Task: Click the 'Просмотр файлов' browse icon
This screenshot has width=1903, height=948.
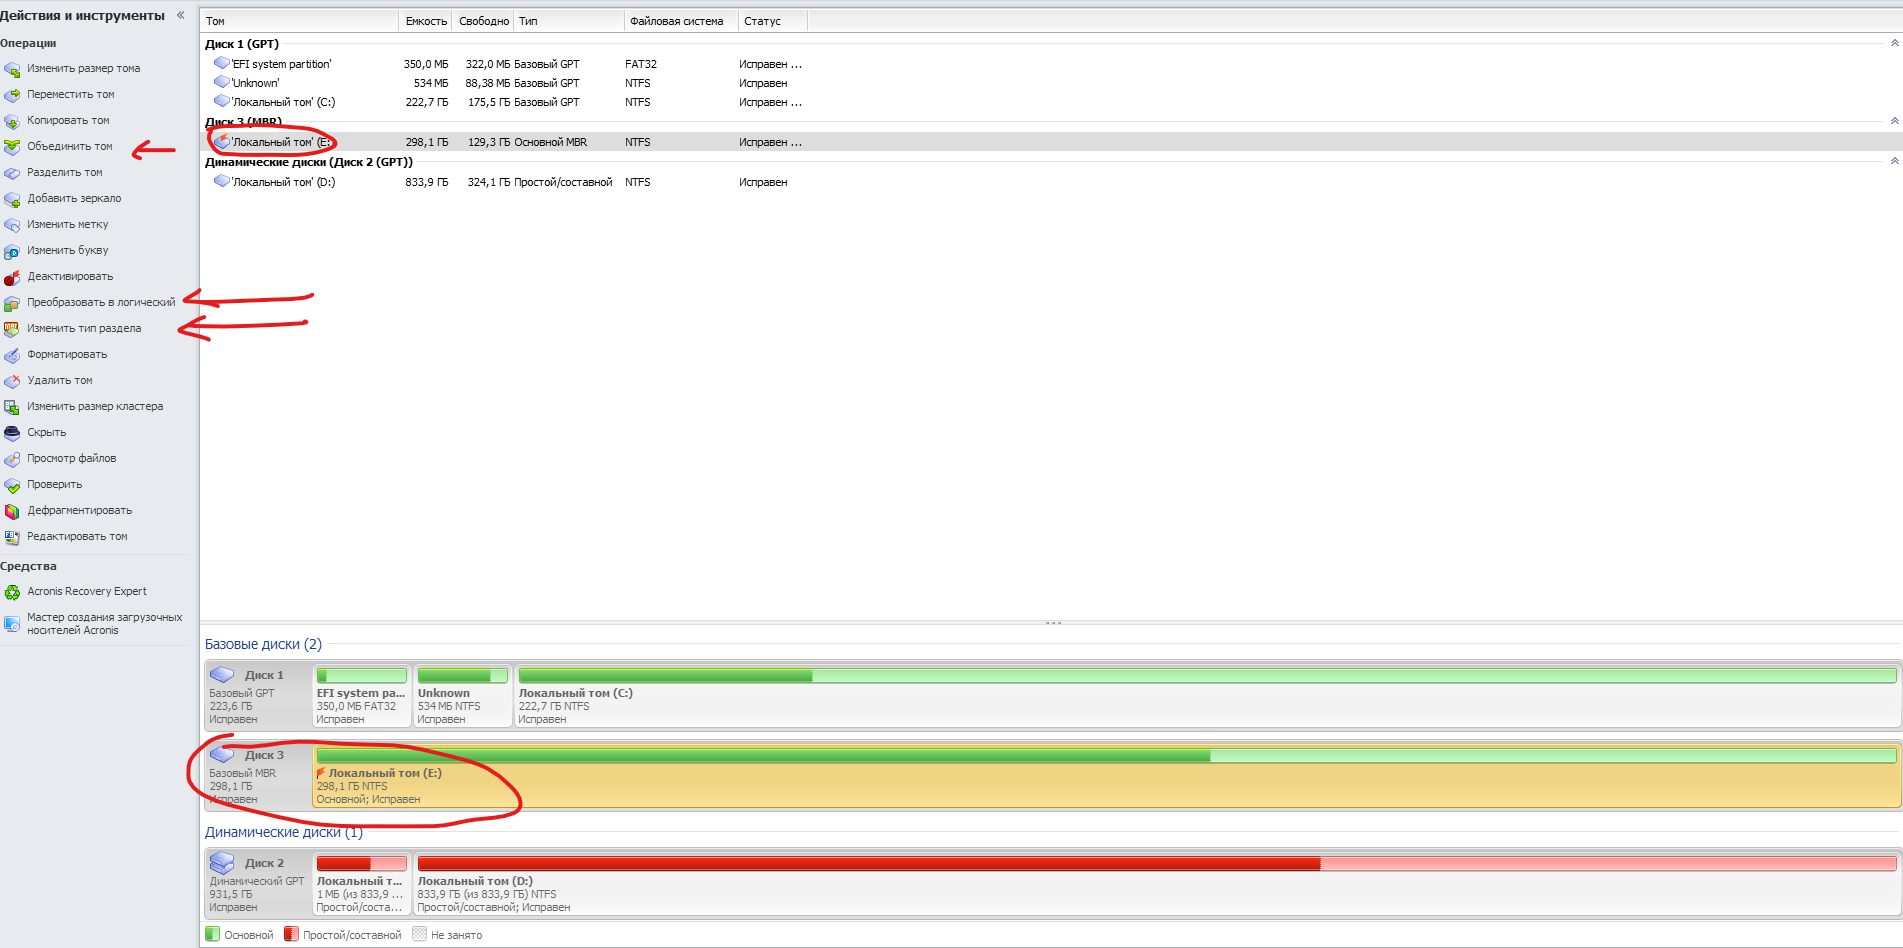Action: 12,459
